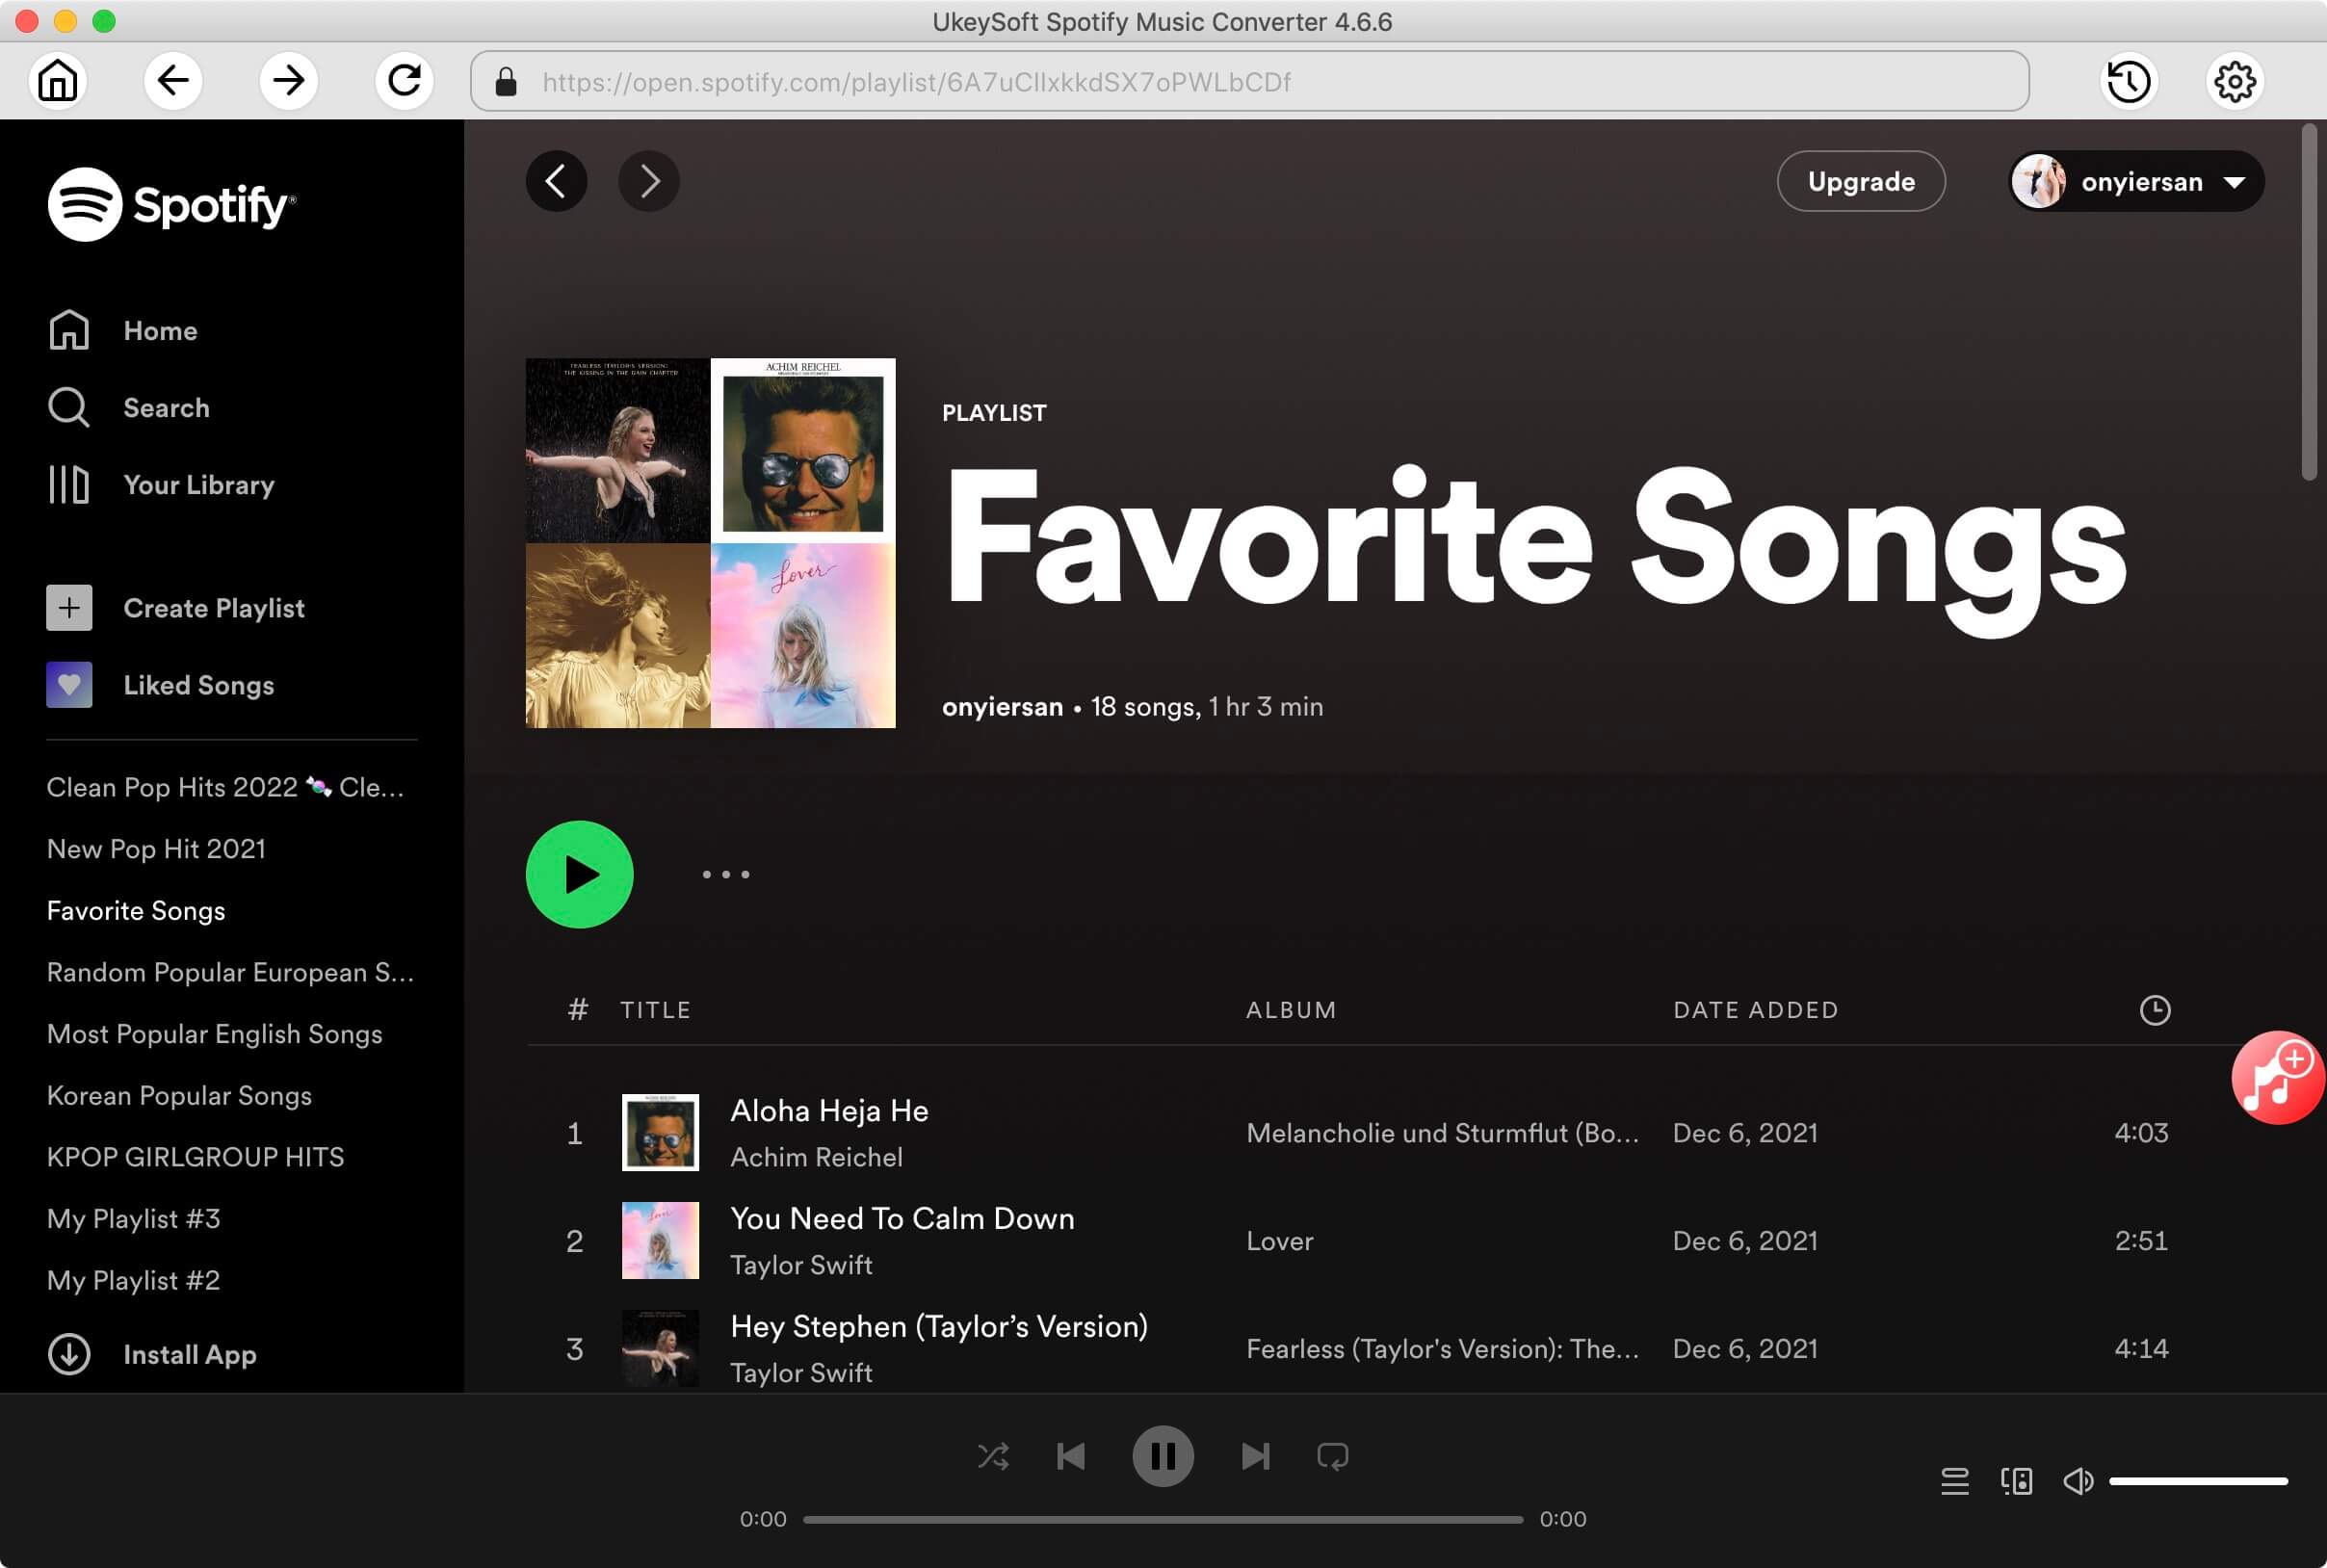Click the Upgrade button
The height and width of the screenshot is (1568, 2327).
click(x=1860, y=178)
